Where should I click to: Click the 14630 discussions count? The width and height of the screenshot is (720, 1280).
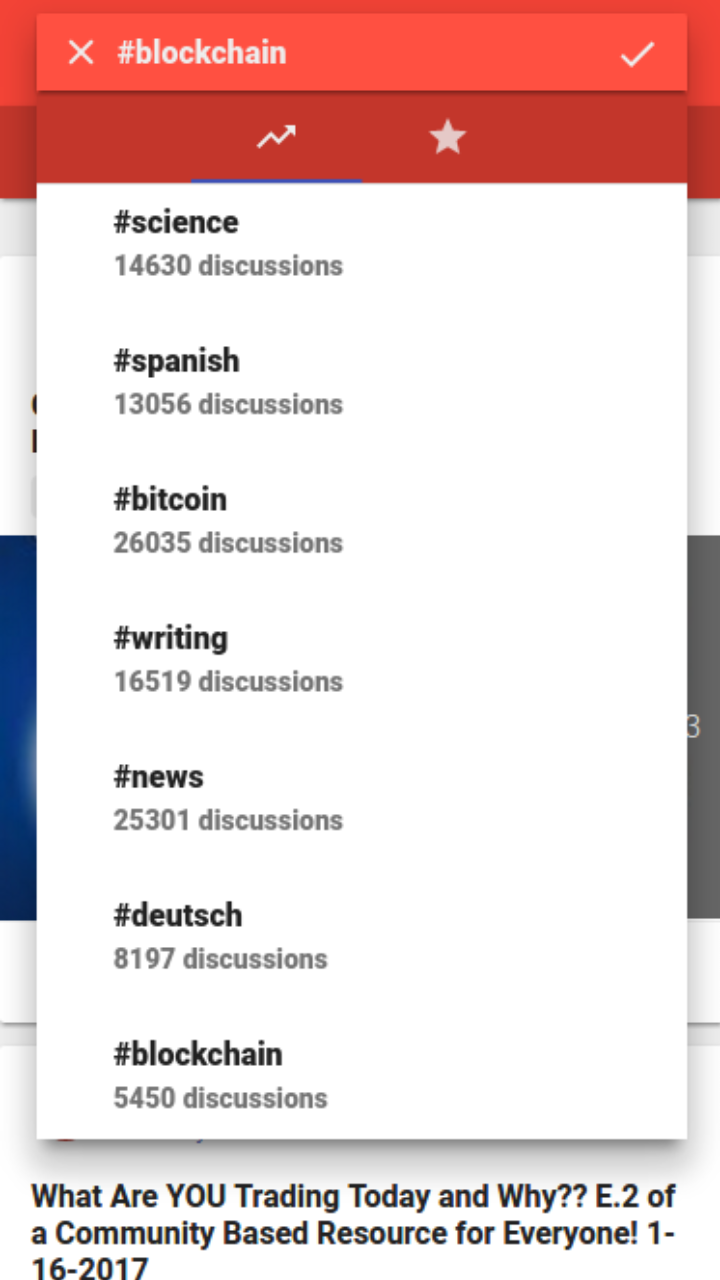(228, 266)
